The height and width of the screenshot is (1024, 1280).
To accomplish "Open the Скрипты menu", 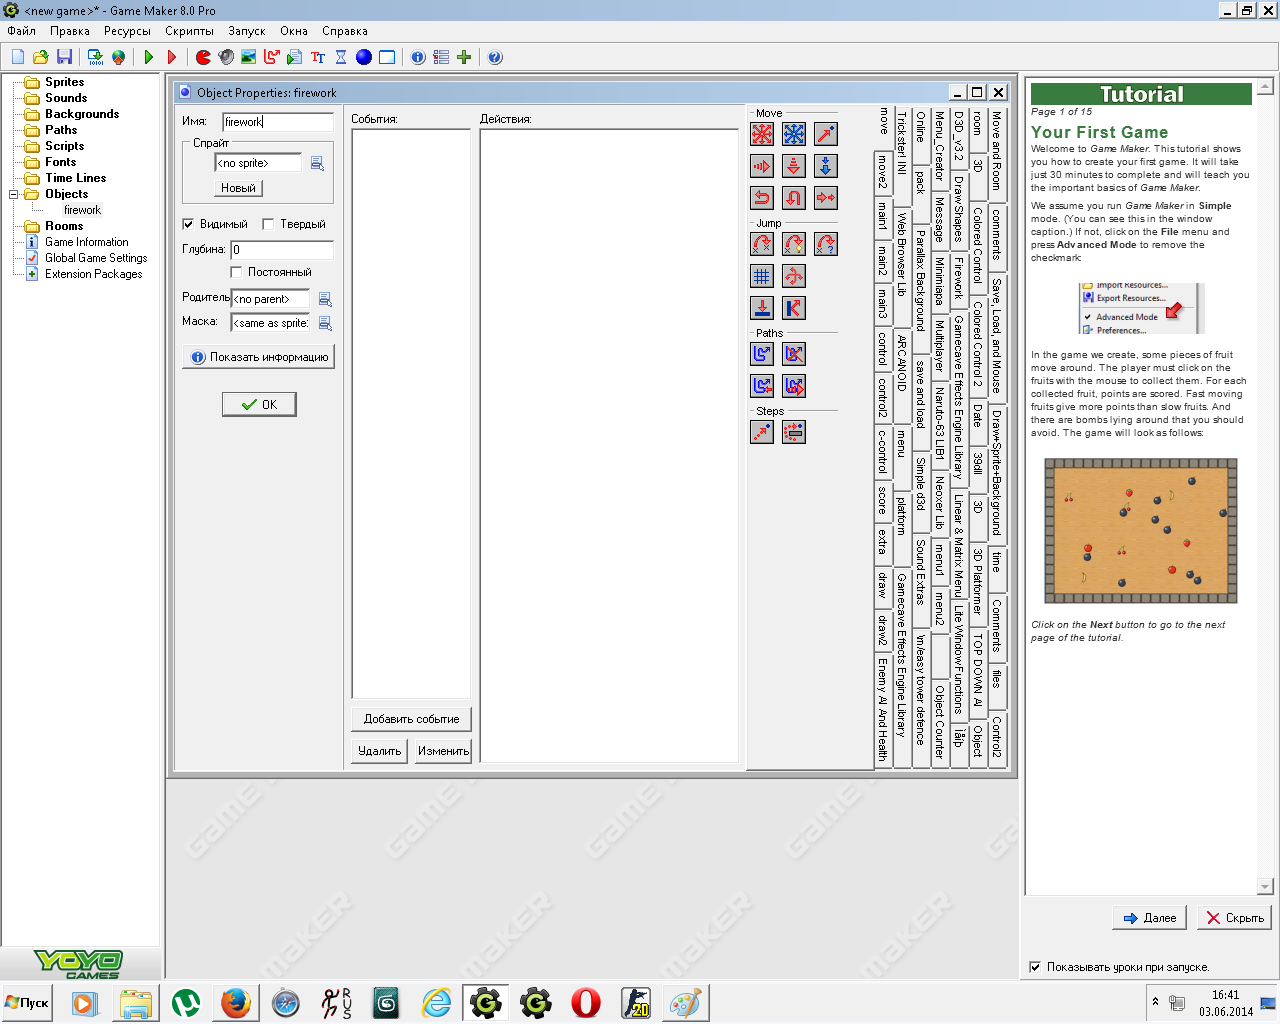I will tap(189, 31).
